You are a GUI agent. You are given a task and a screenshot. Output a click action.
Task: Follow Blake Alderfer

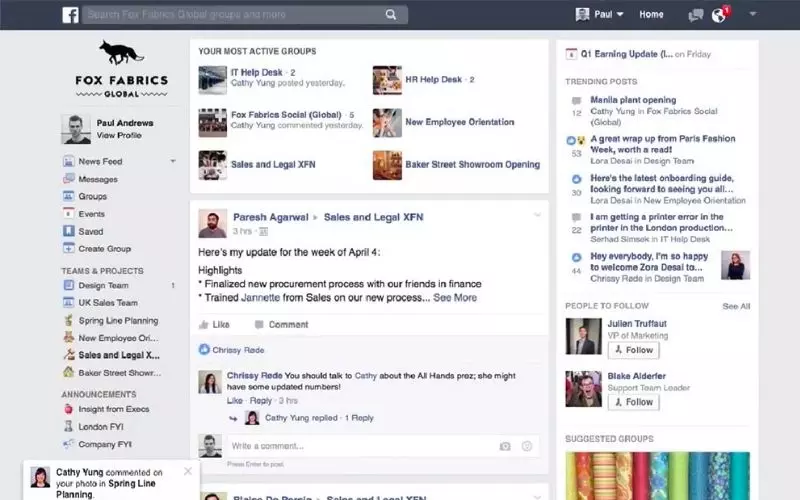pyautogui.click(x=634, y=402)
